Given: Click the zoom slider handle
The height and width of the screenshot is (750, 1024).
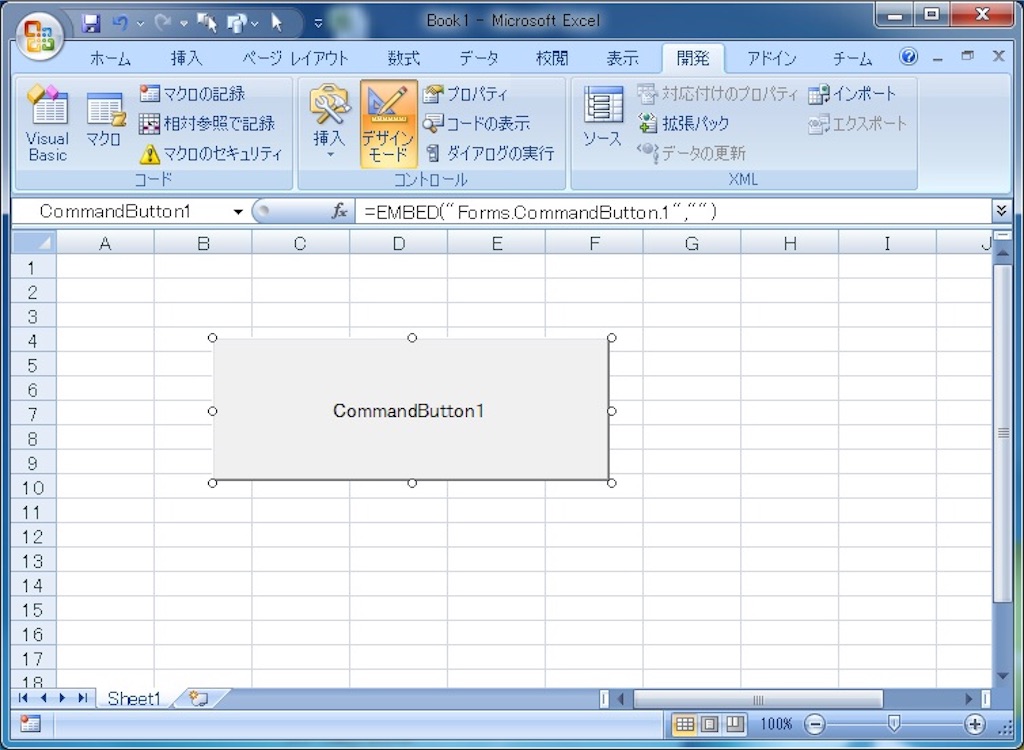Looking at the screenshot, I should (x=894, y=723).
